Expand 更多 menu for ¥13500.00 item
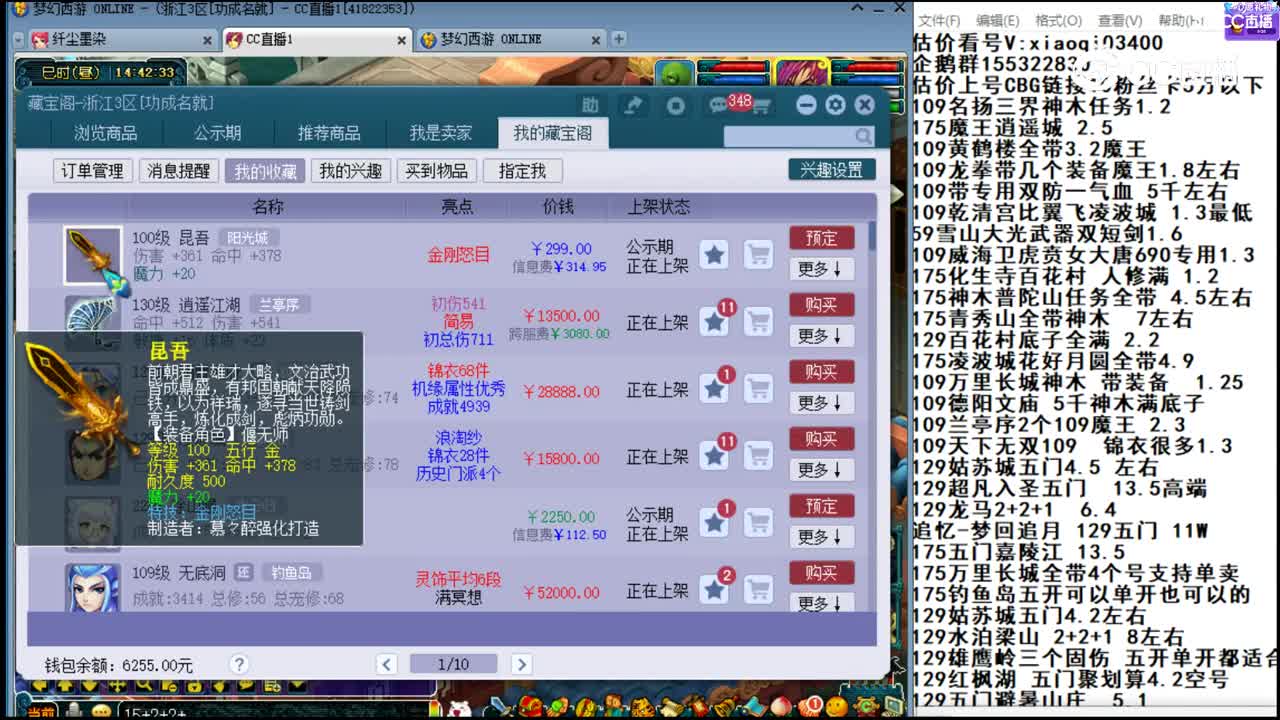Screen dimensions: 1280x720 coord(821,336)
